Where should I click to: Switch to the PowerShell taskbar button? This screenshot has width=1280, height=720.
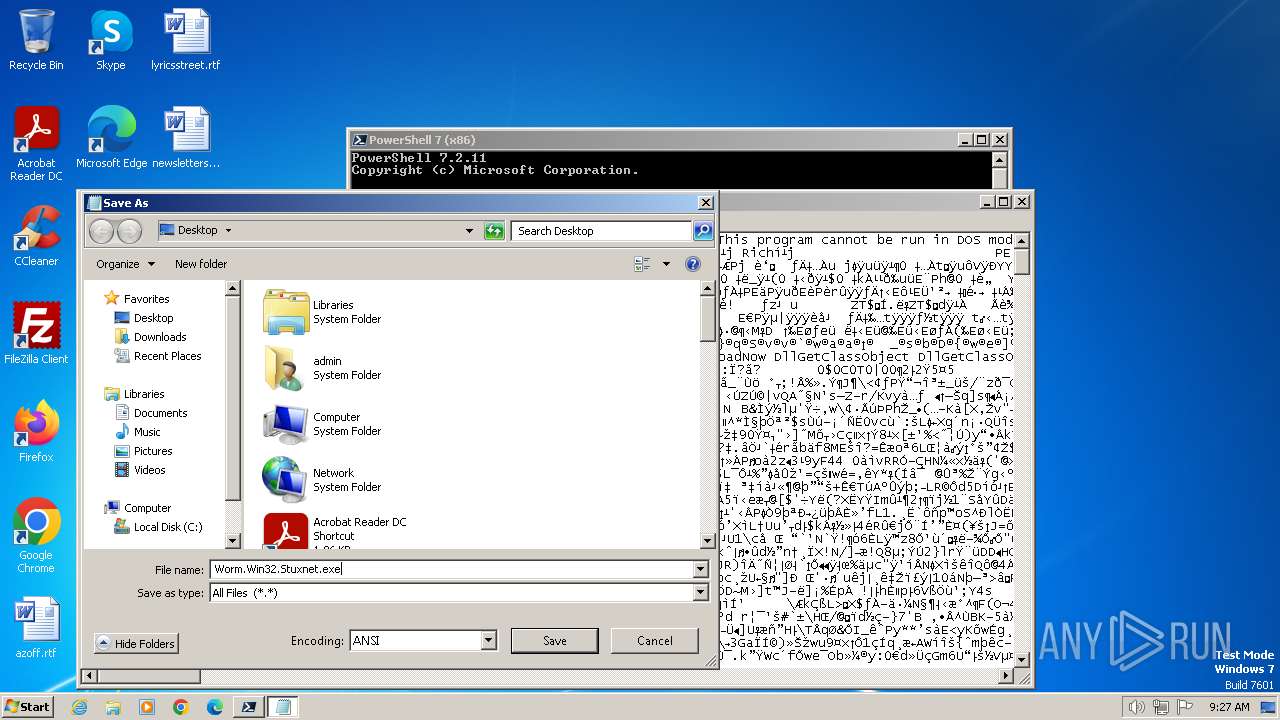coord(249,707)
